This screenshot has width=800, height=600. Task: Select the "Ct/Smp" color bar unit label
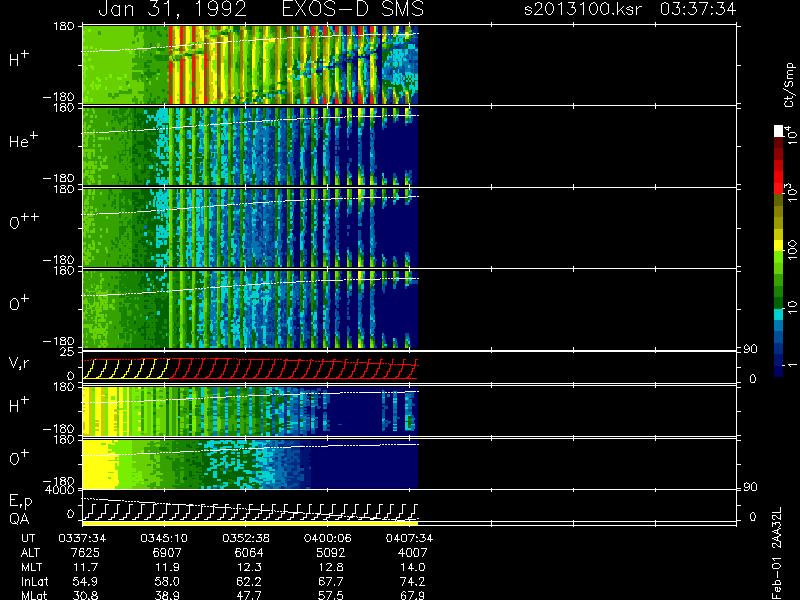[x=789, y=85]
